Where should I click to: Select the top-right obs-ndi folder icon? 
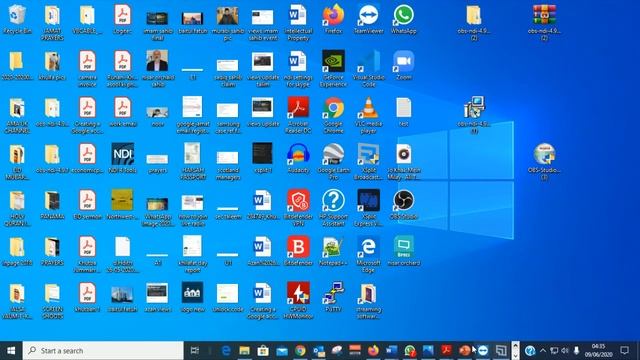tap(474, 22)
